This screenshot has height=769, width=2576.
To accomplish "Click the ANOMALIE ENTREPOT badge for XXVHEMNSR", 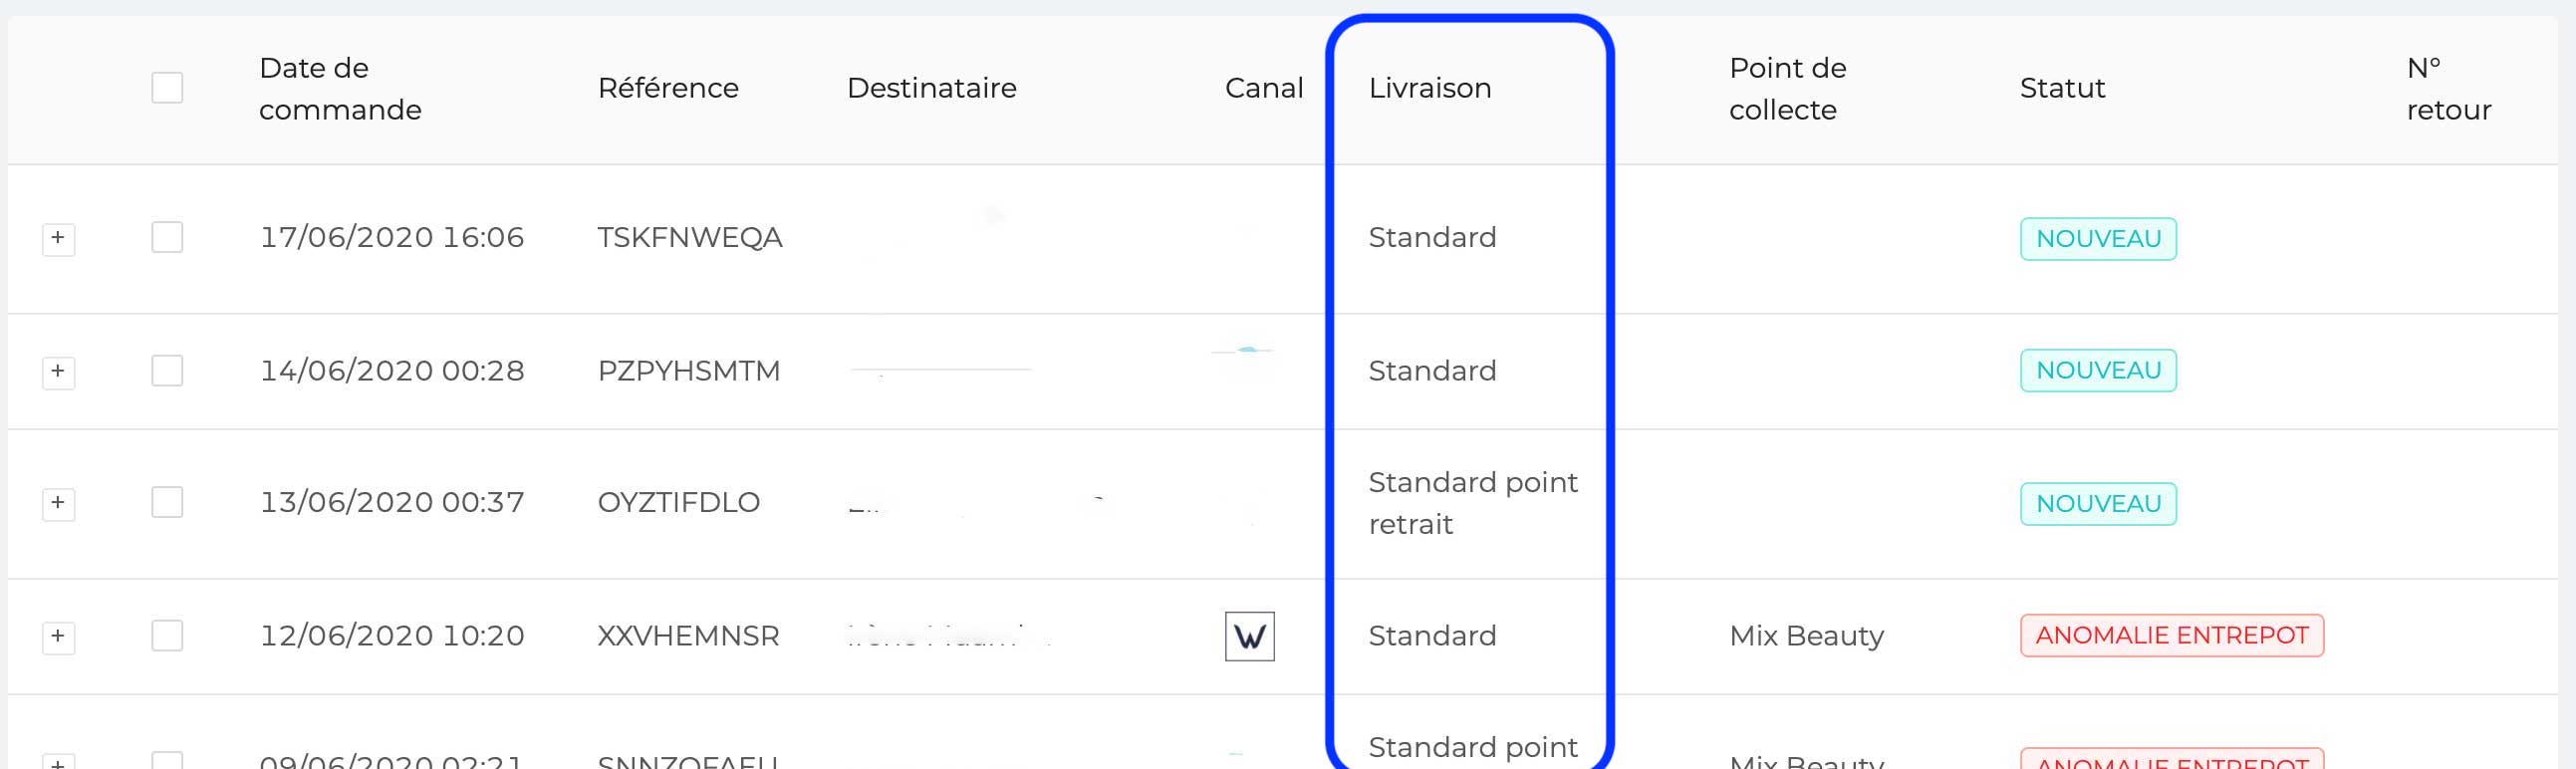I will point(2171,636).
